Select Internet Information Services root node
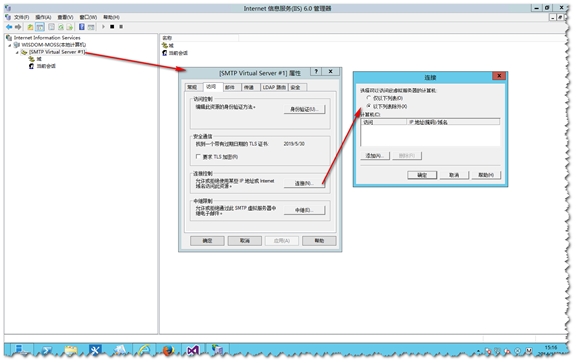This screenshot has height=363, width=576. [x=47, y=38]
